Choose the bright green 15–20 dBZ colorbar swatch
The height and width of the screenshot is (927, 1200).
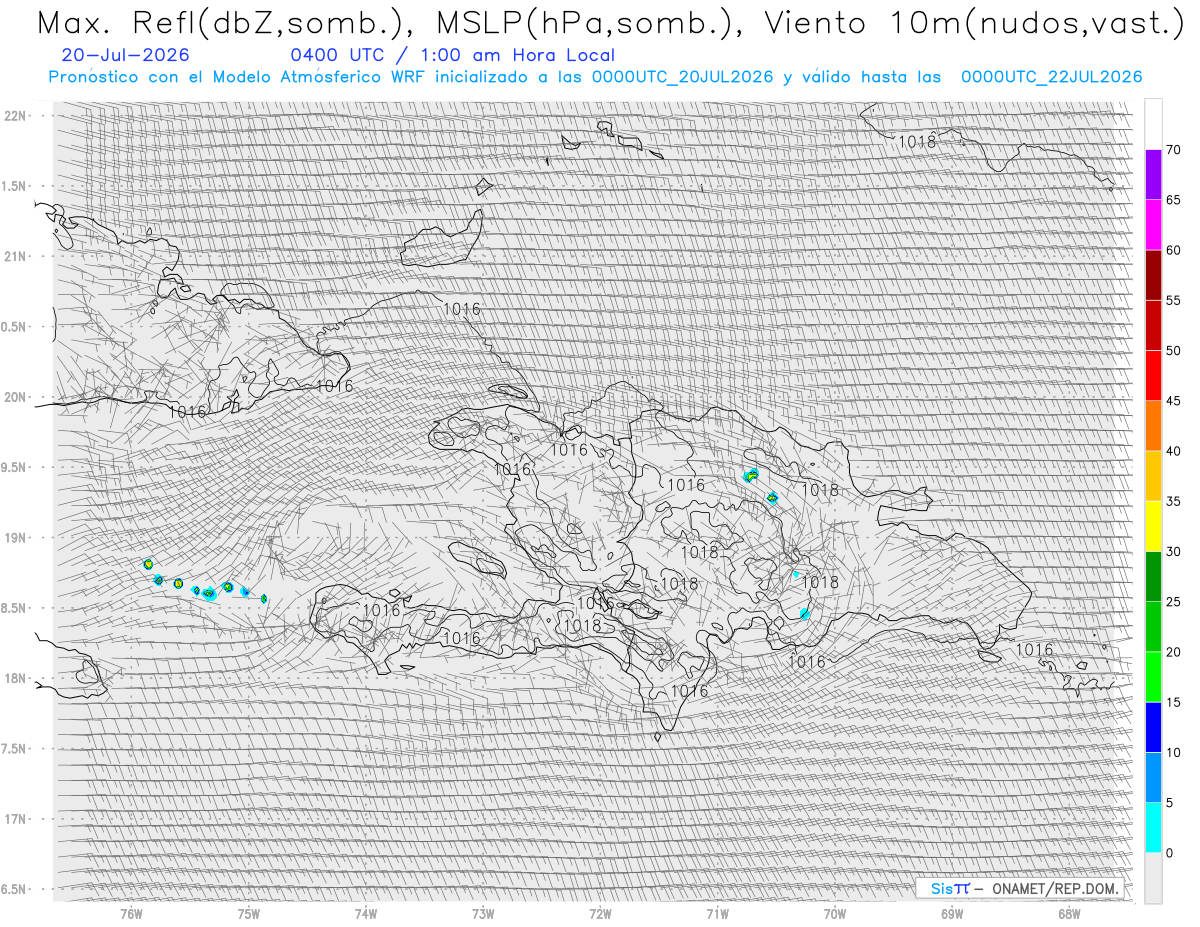coord(1153,677)
